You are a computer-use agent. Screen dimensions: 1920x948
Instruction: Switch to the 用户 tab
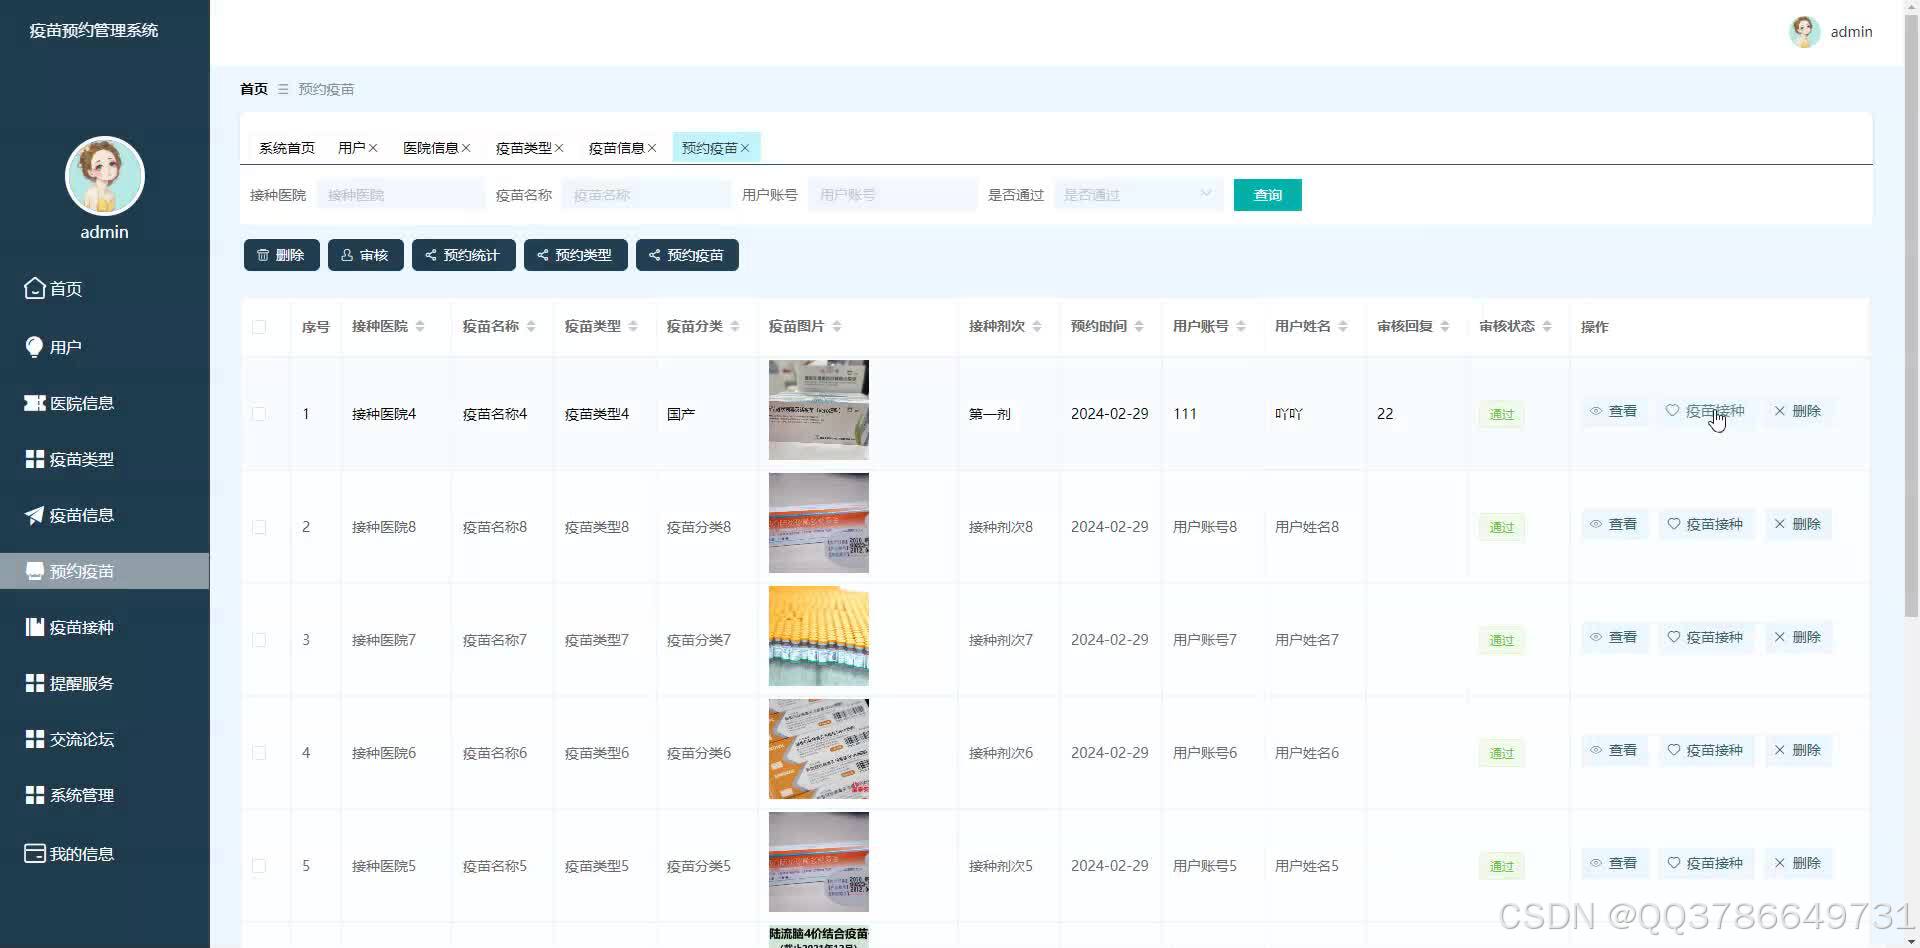351,148
